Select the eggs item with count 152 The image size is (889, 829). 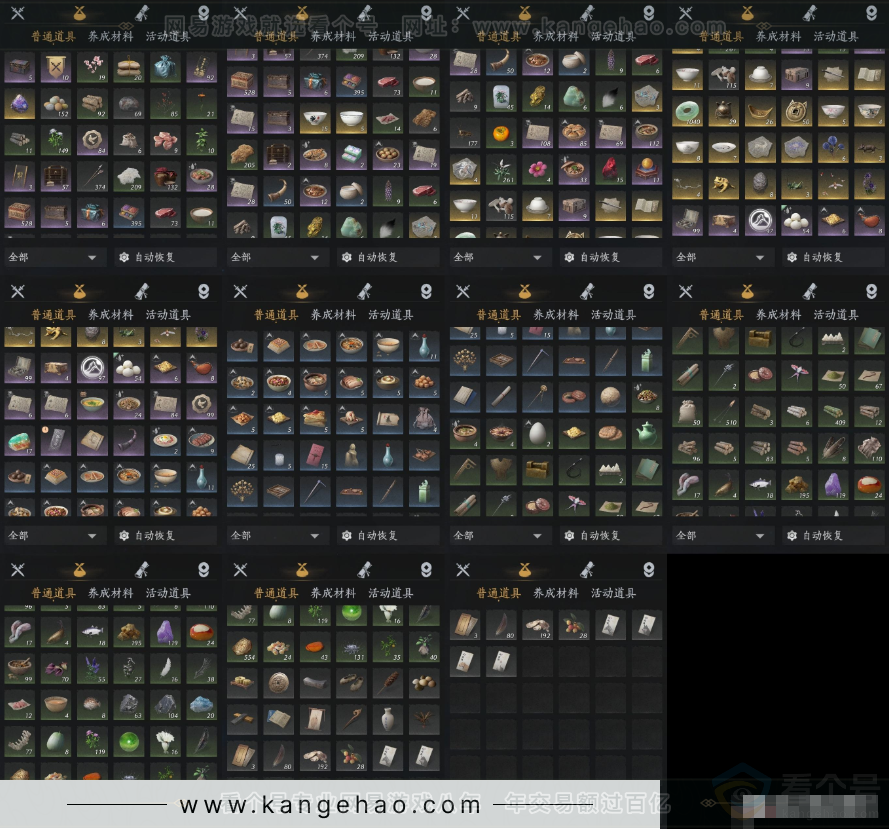pos(56,104)
